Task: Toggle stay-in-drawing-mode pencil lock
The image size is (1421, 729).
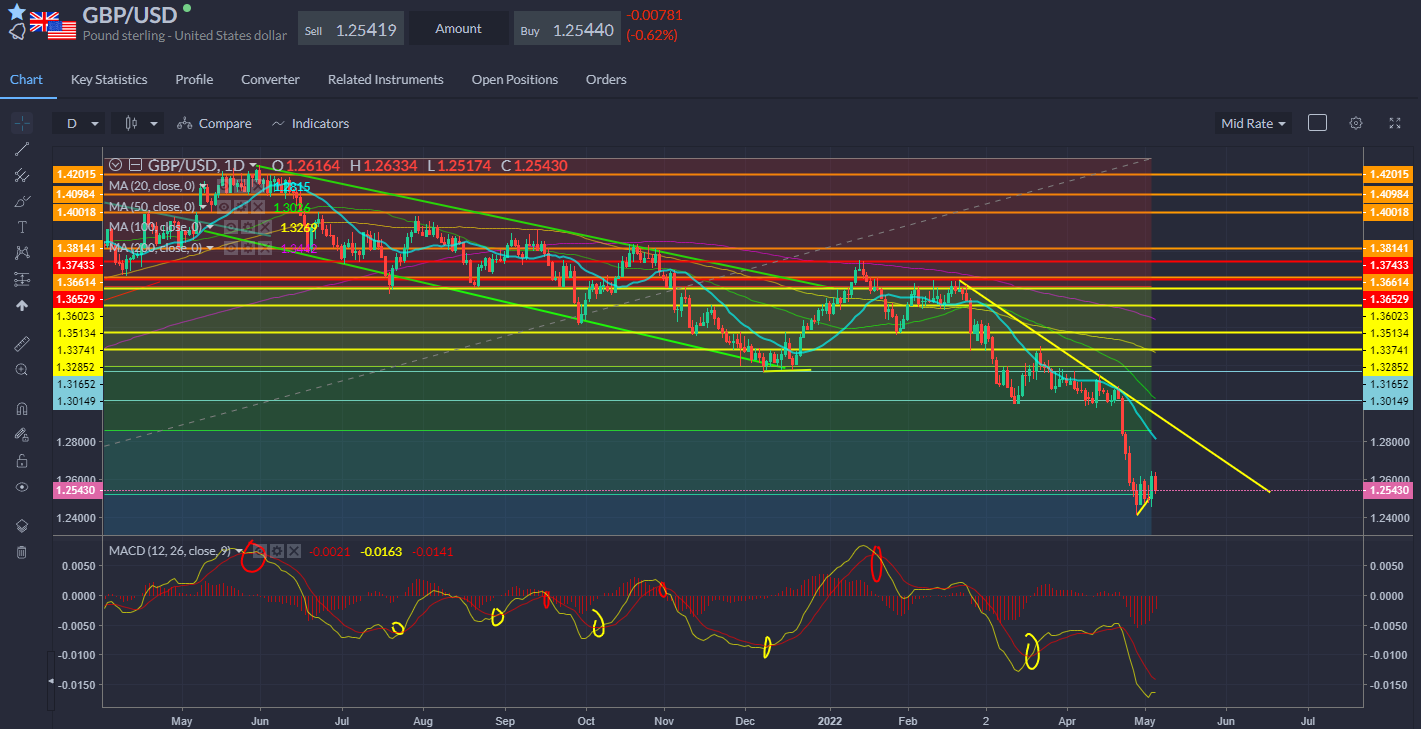Action: point(22,434)
